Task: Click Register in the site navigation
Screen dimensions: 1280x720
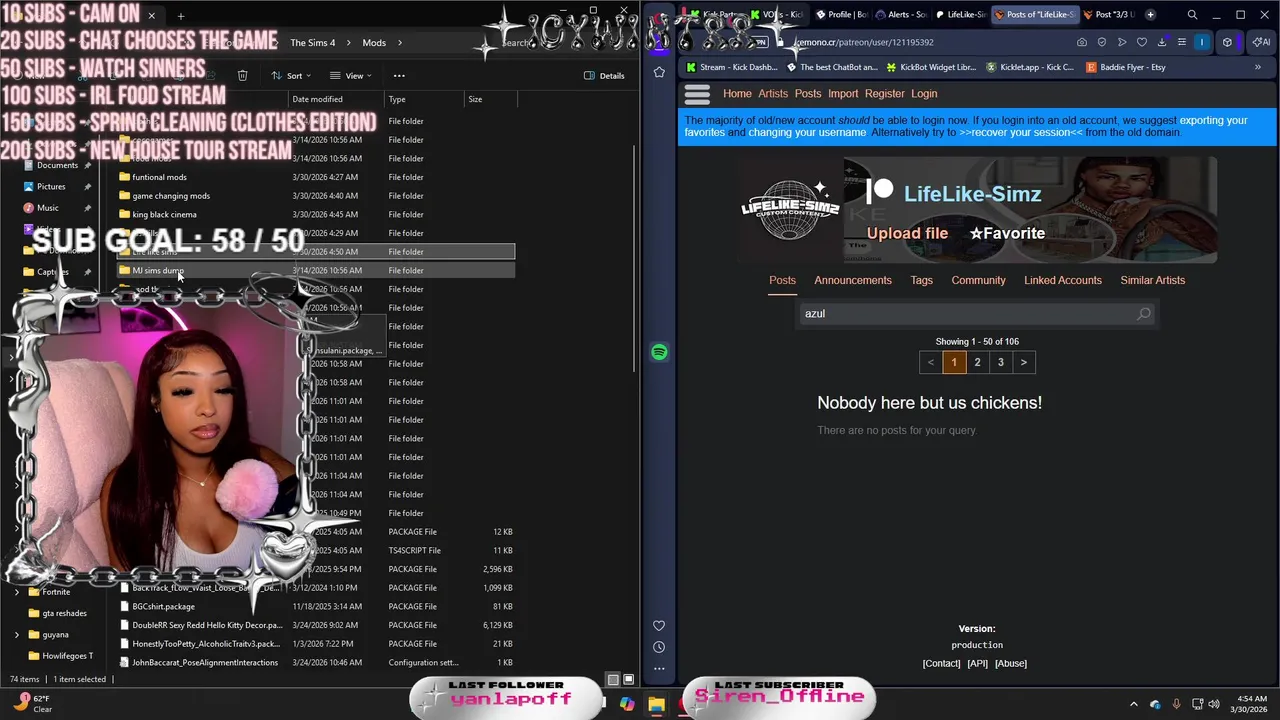Action: coord(885,94)
